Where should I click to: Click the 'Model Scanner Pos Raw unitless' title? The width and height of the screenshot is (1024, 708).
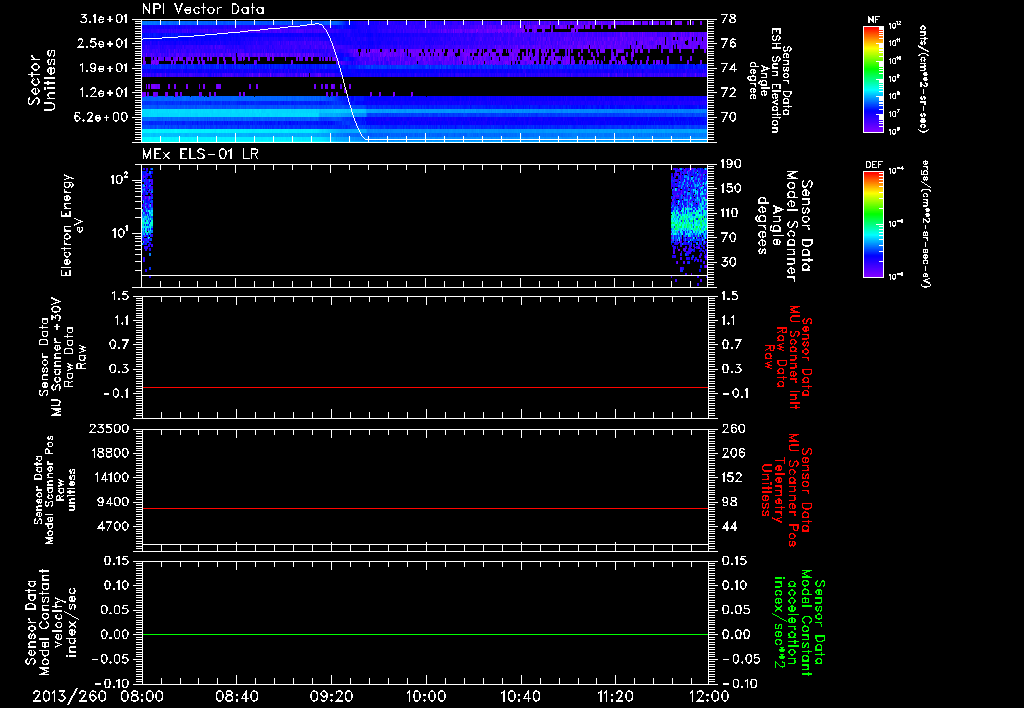point(54,490)
